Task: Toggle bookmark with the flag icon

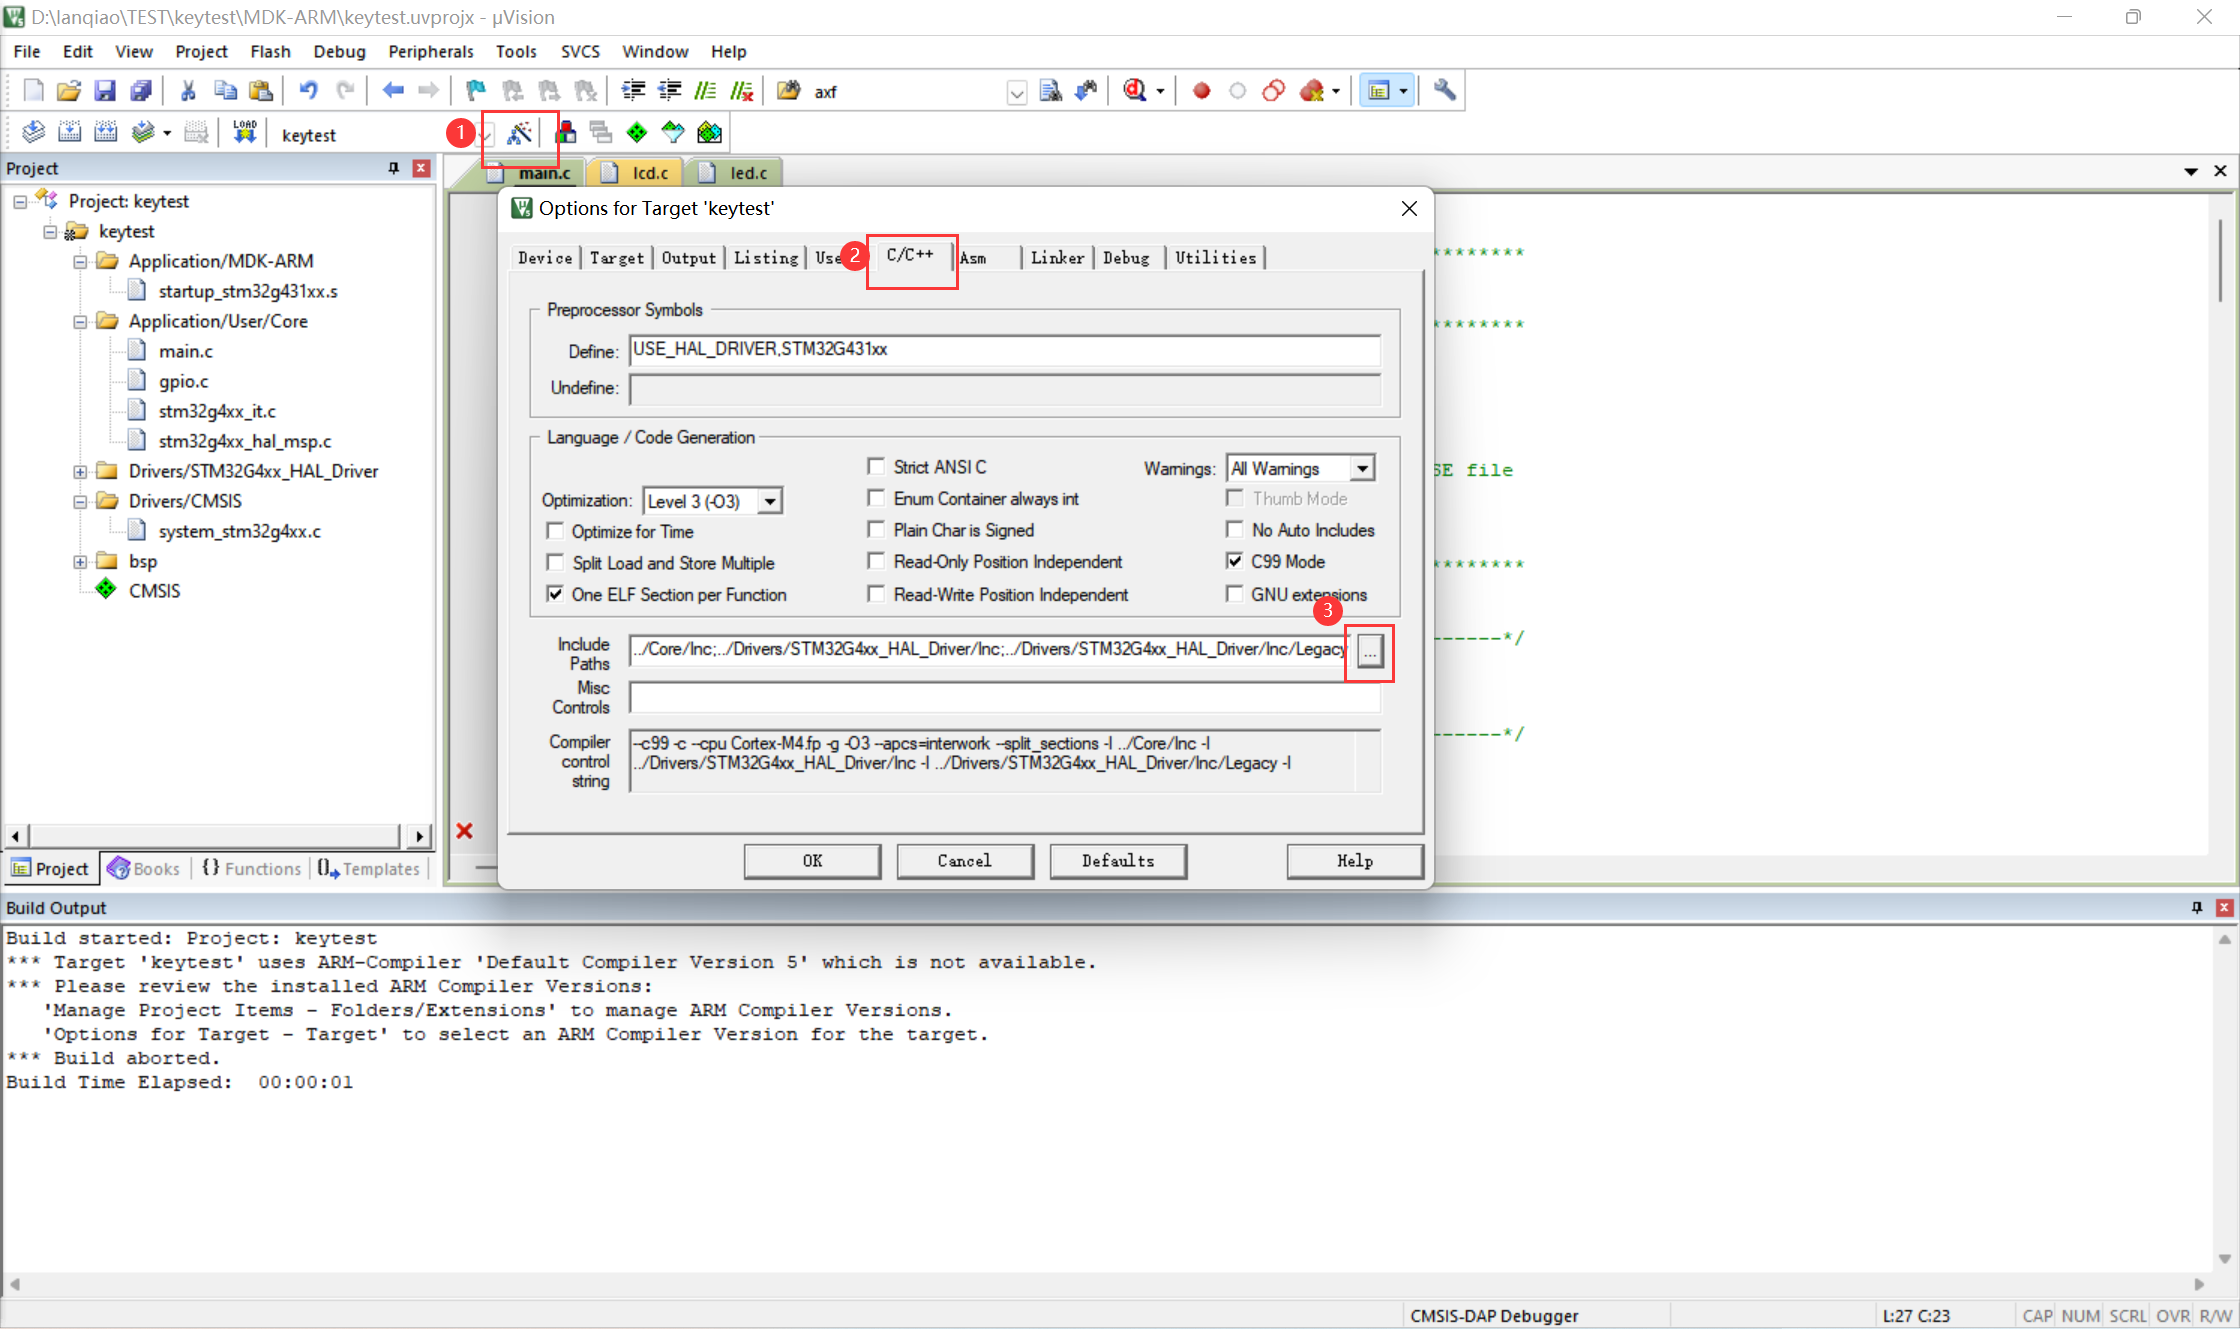Action: click(x=476, y=91)
